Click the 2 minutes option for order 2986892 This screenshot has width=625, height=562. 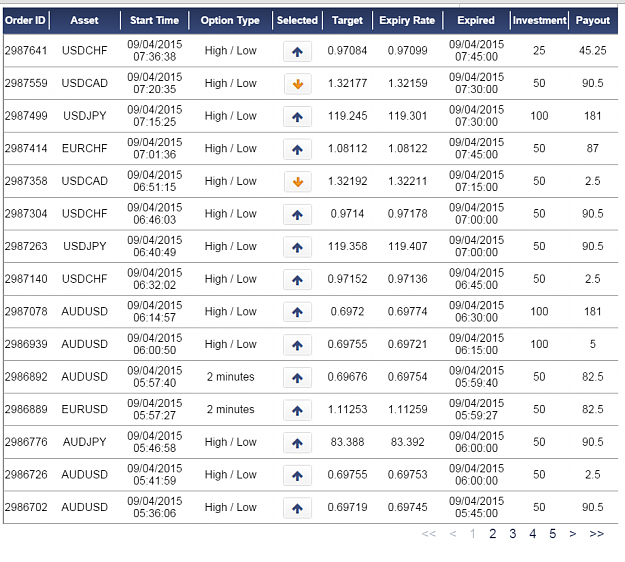(230, 377)
